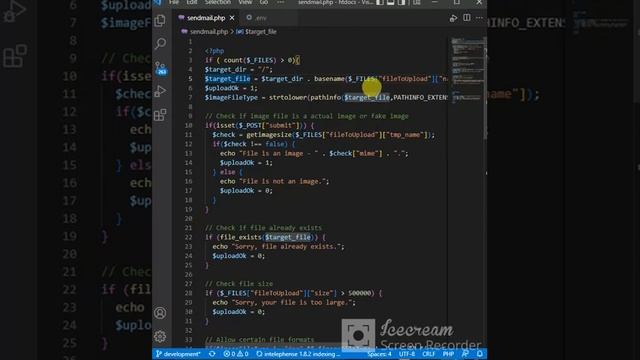Open the Edit menu
The width and height of the screenshot is (640, 360).
point(191,2)
